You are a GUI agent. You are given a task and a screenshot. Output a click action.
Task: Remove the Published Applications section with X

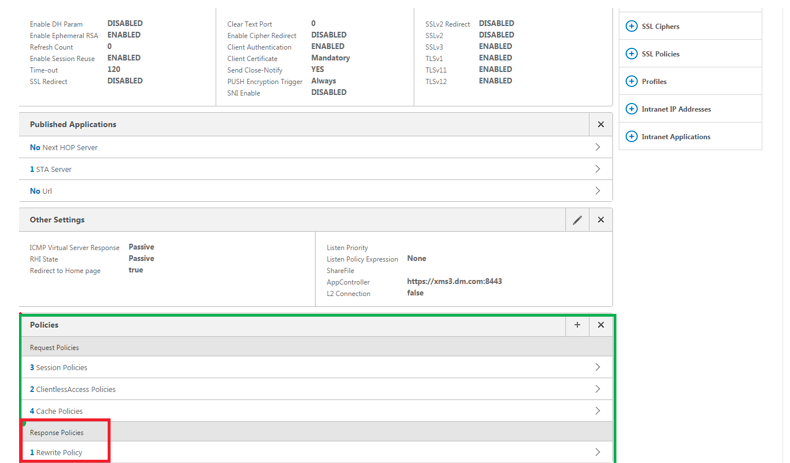[x=600, y=125]
